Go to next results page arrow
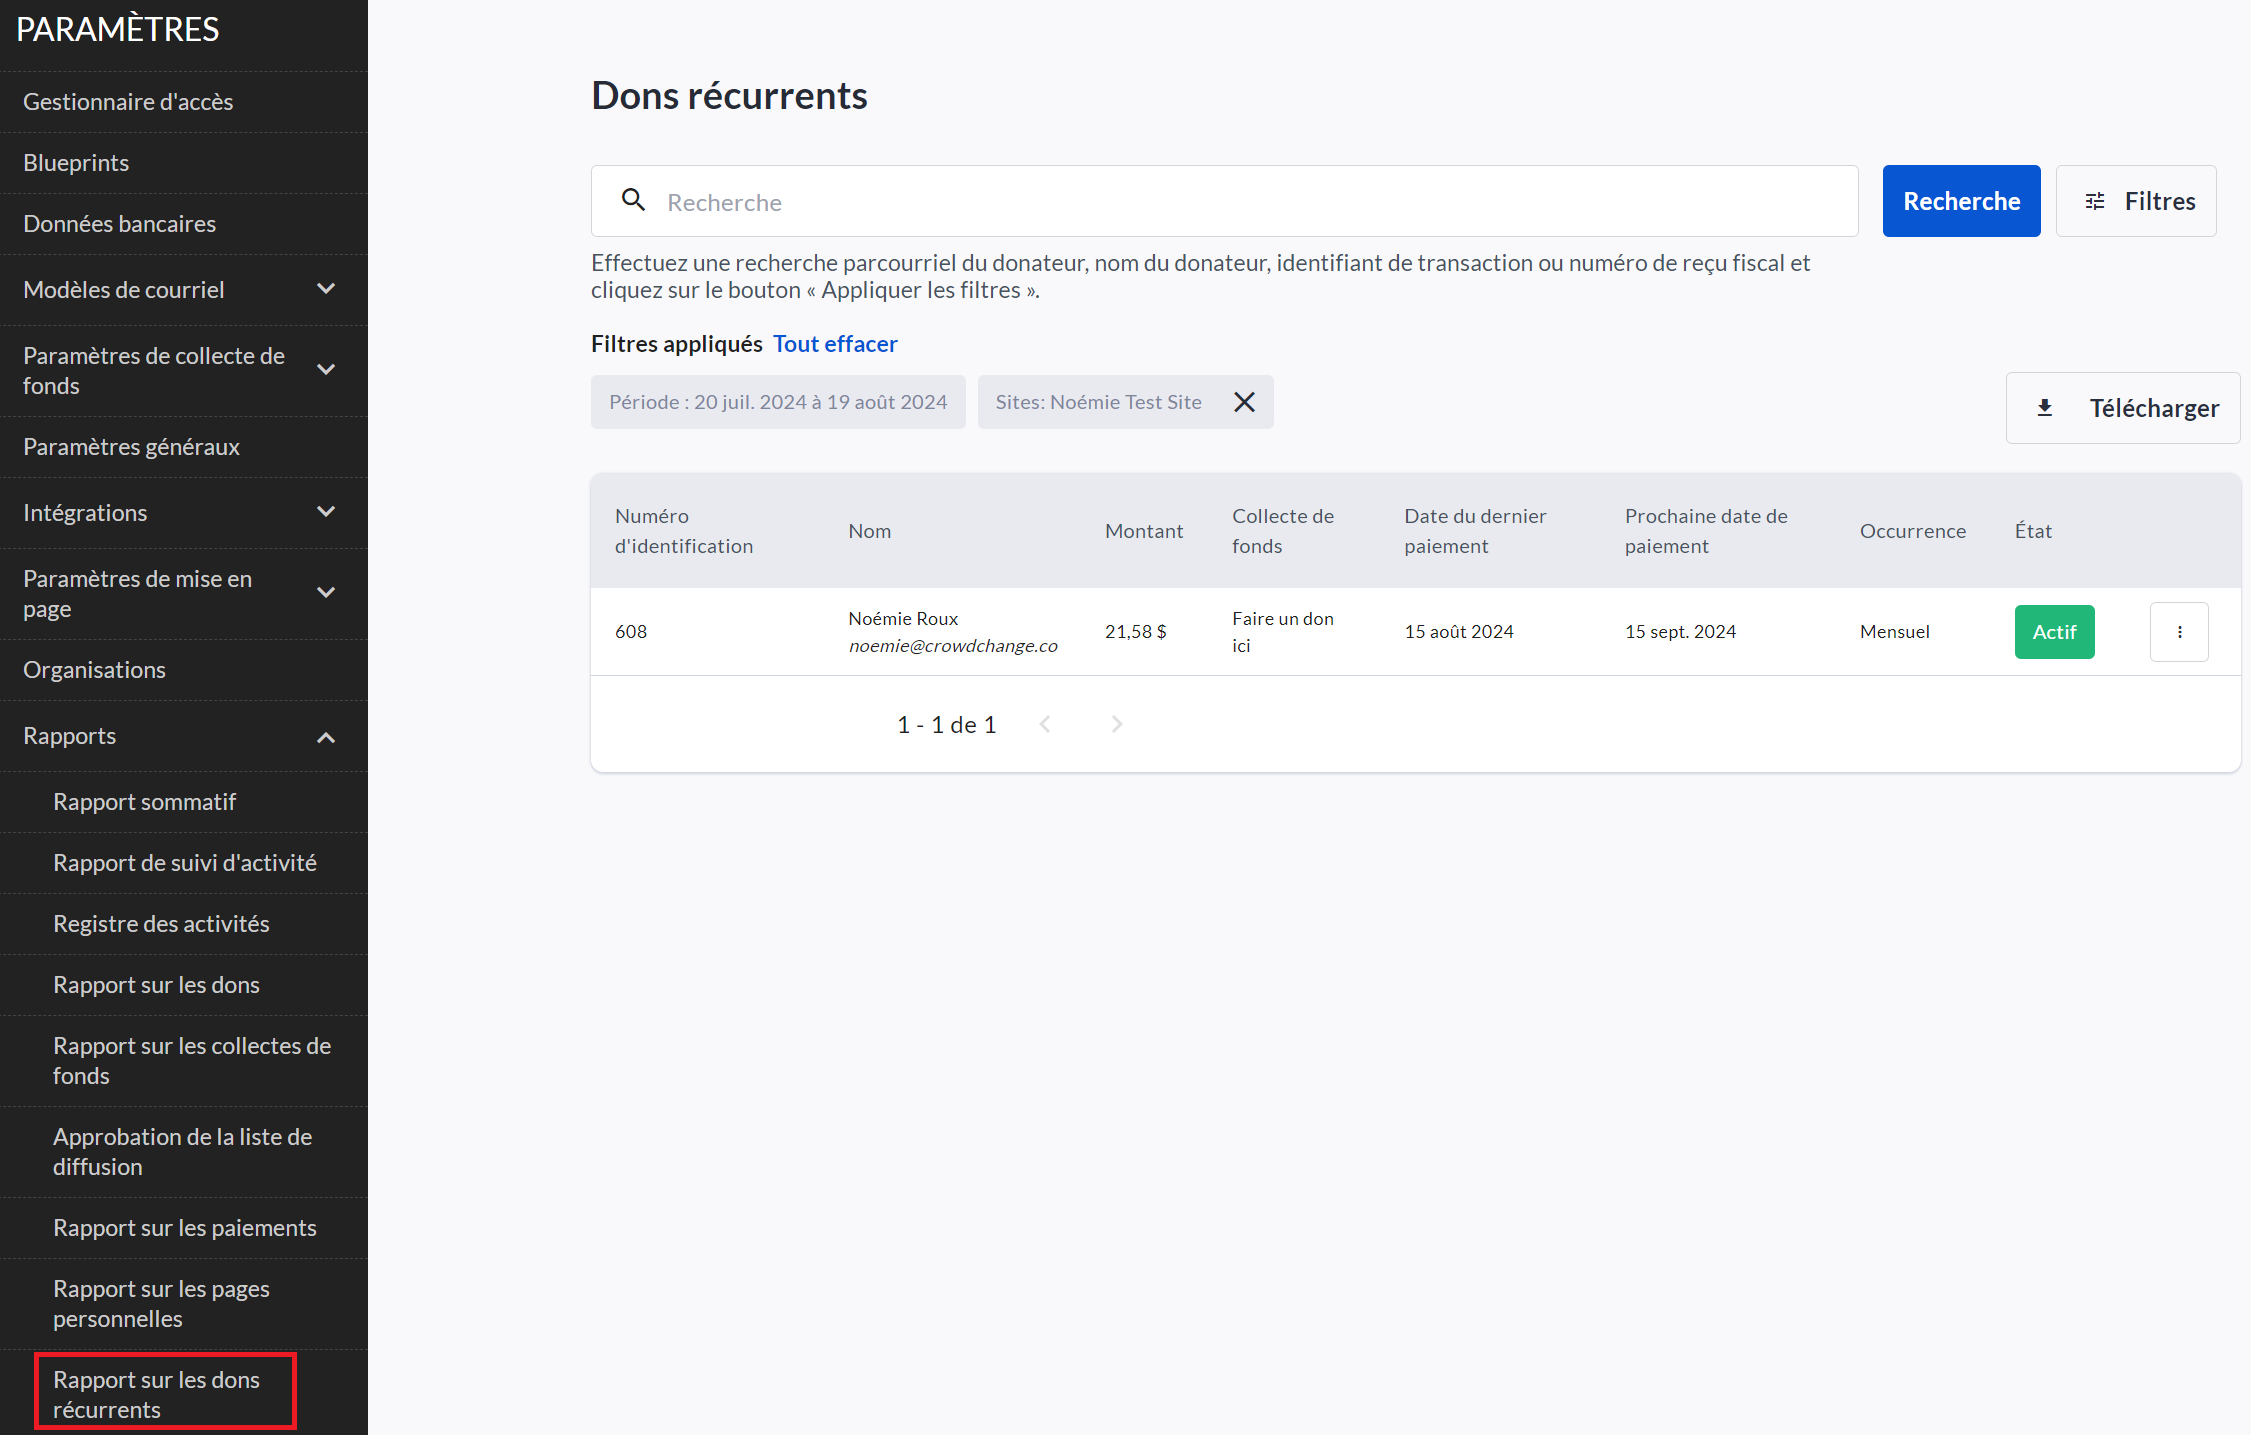This screenshot has width=2251, height=1435. coord(1117,724)
